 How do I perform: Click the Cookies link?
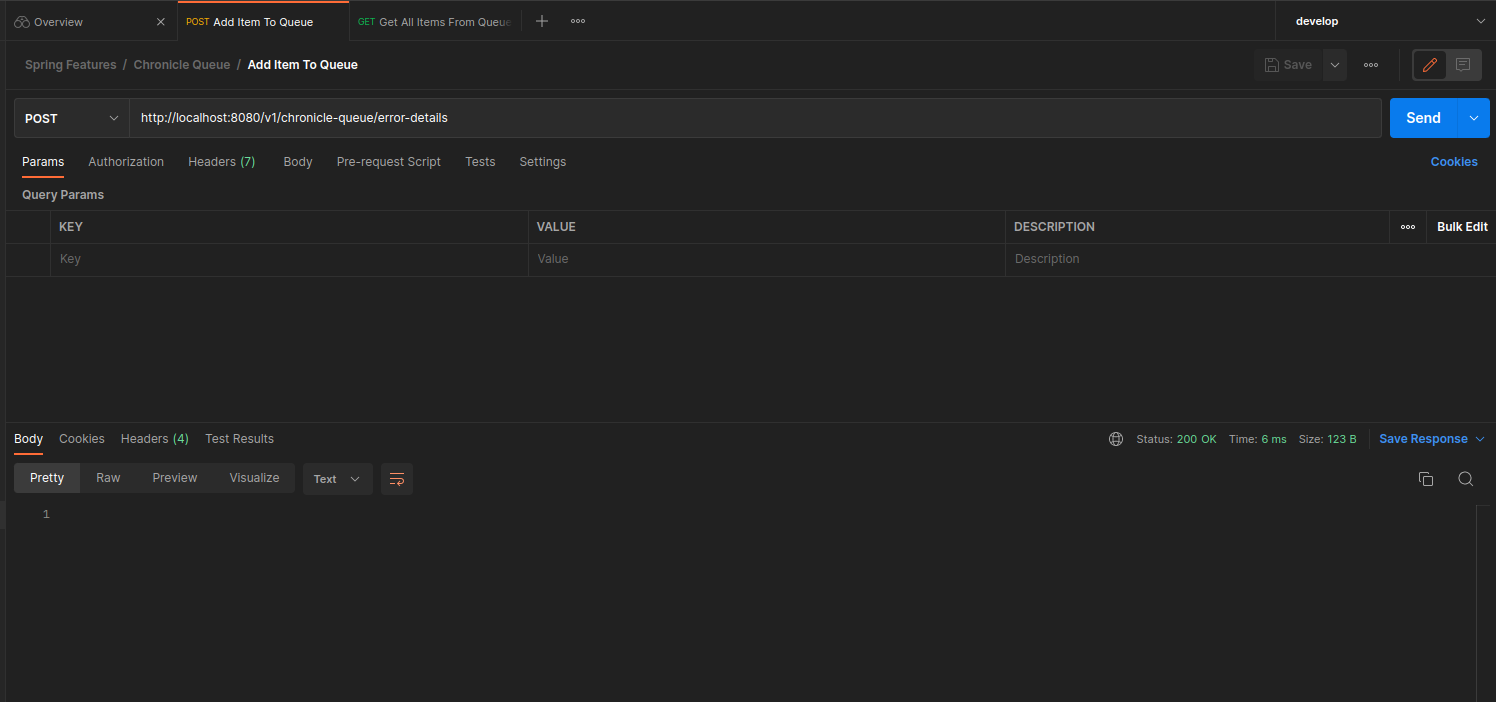(x=1453, y=162)
